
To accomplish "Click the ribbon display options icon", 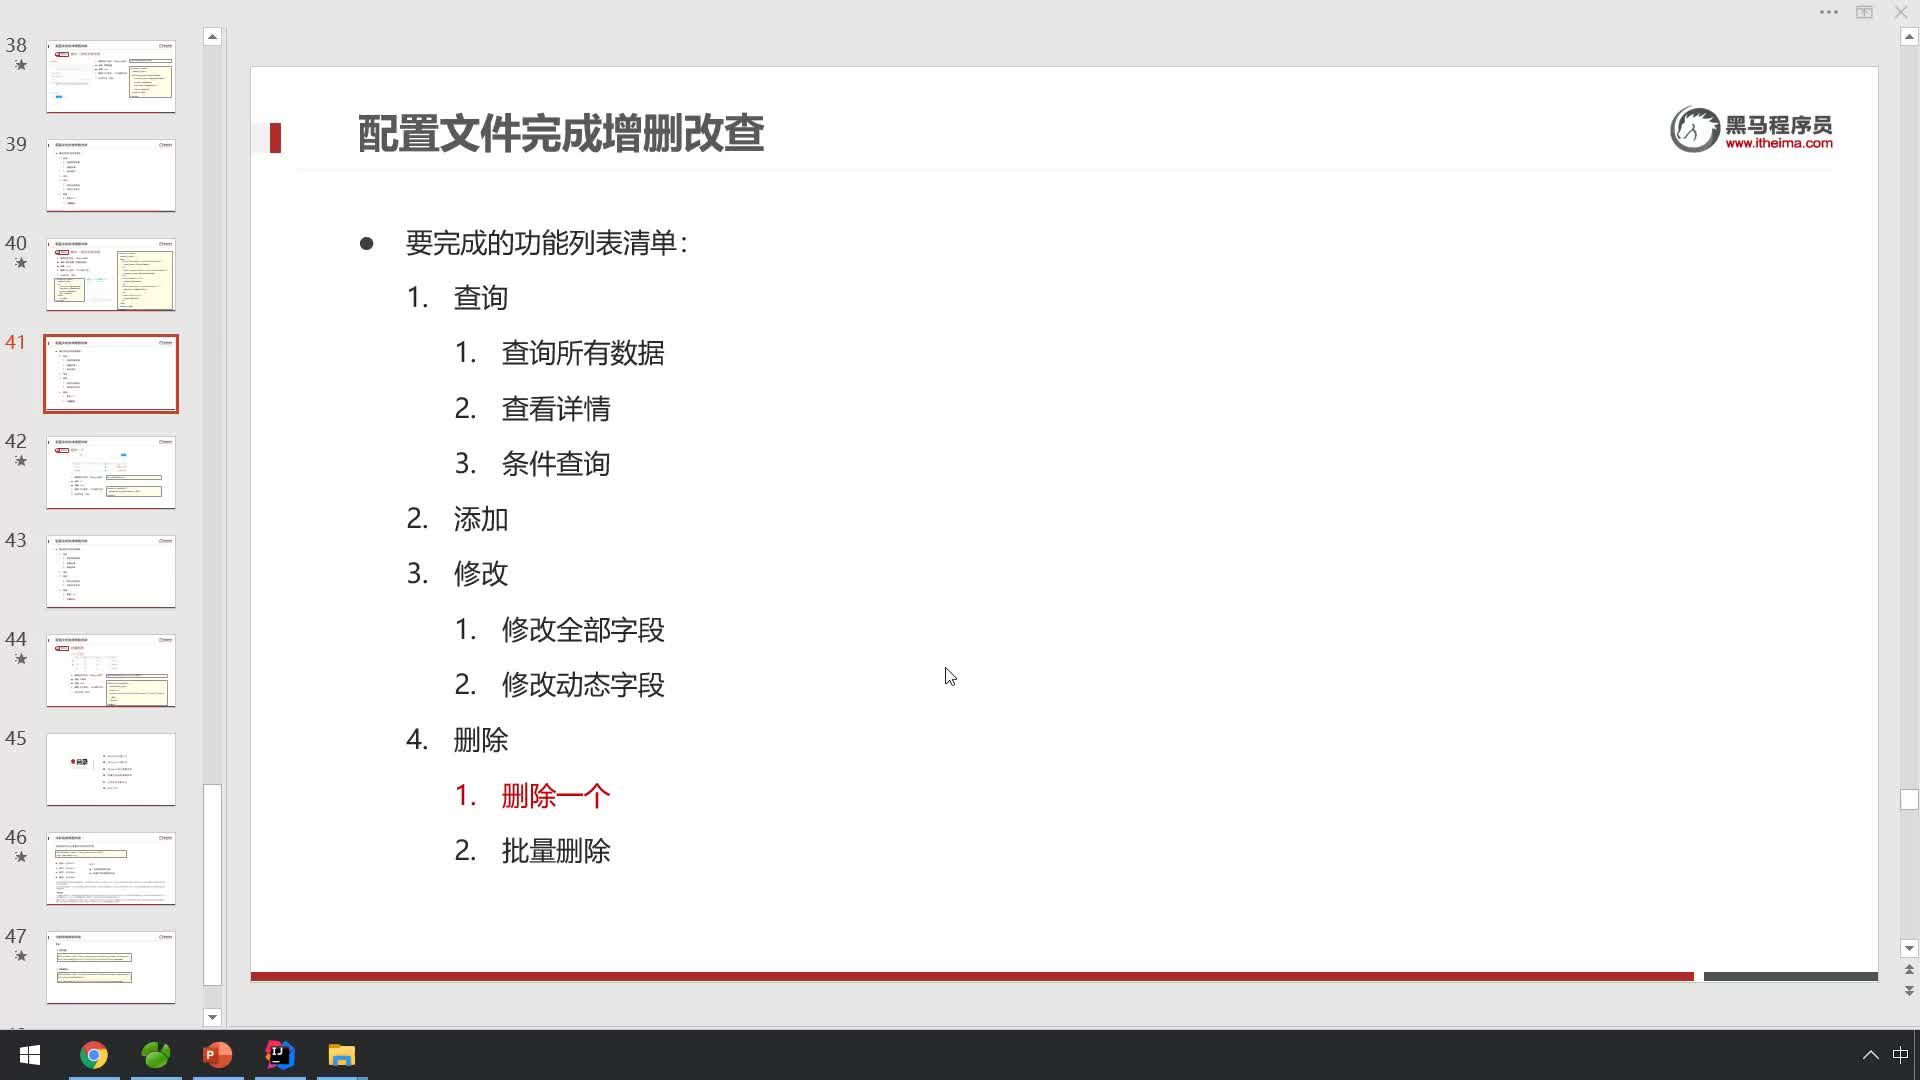I will point(1865,12).
